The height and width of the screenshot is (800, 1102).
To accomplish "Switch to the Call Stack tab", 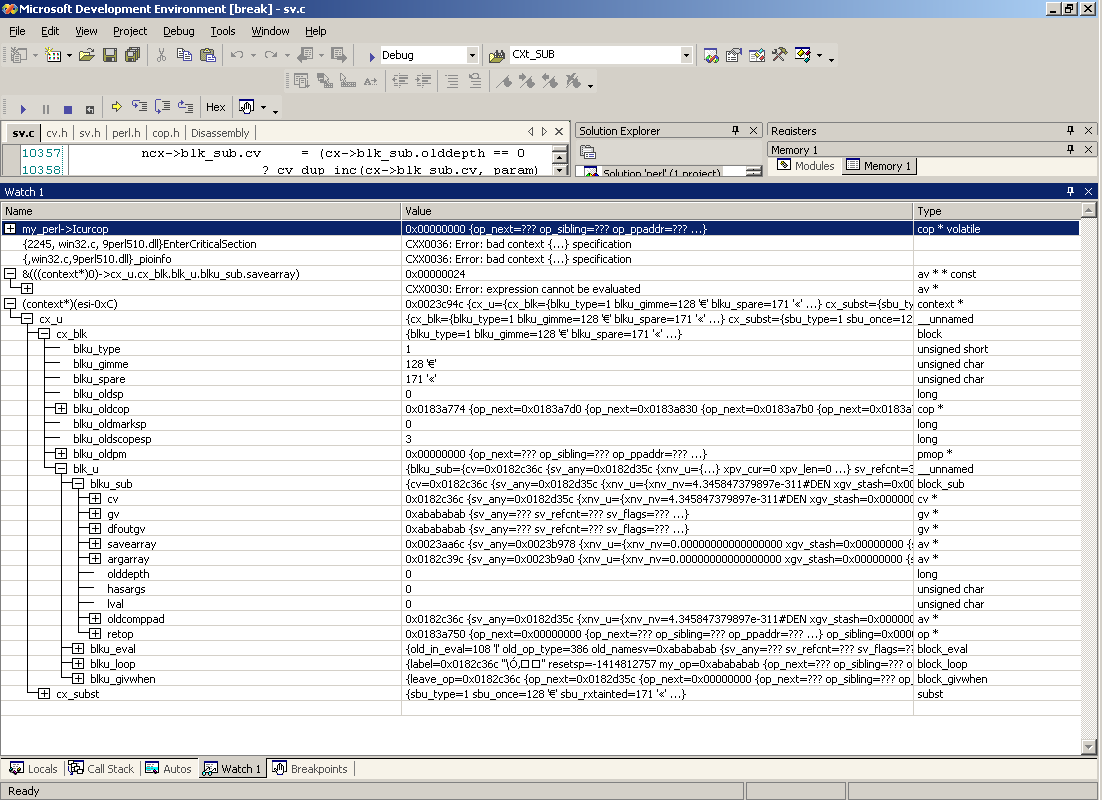I will click(x=102, y=769).
